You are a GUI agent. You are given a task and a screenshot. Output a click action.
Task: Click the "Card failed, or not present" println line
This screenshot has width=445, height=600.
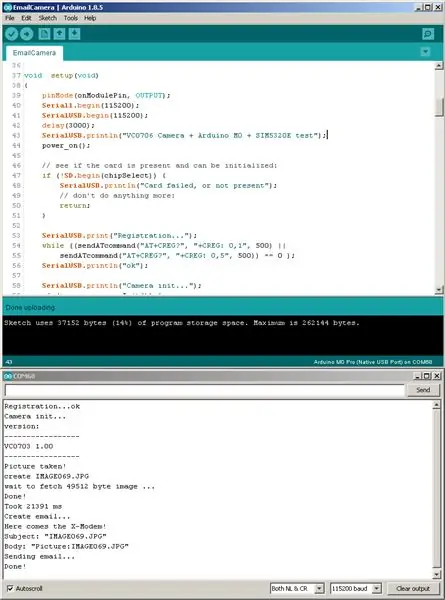click(x=168, y=186)
